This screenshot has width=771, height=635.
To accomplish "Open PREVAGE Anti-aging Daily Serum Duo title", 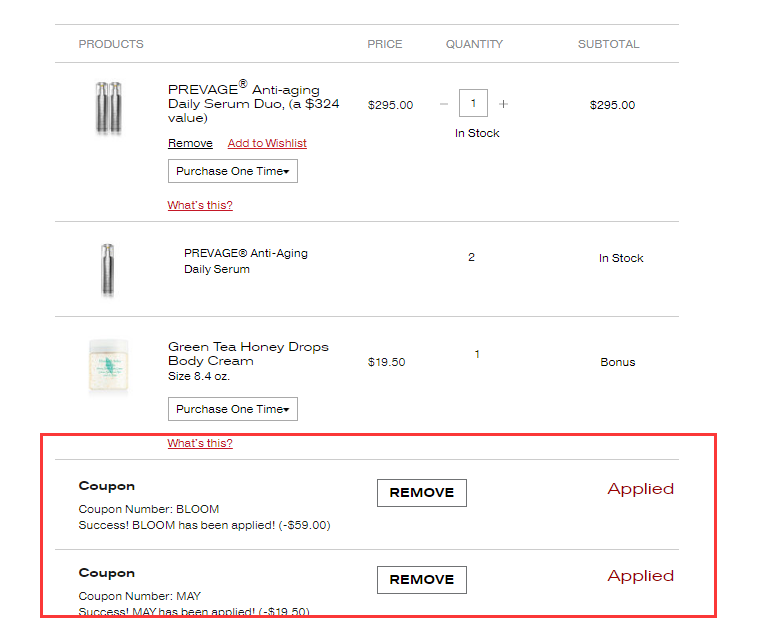I will [x=254, y=102].
